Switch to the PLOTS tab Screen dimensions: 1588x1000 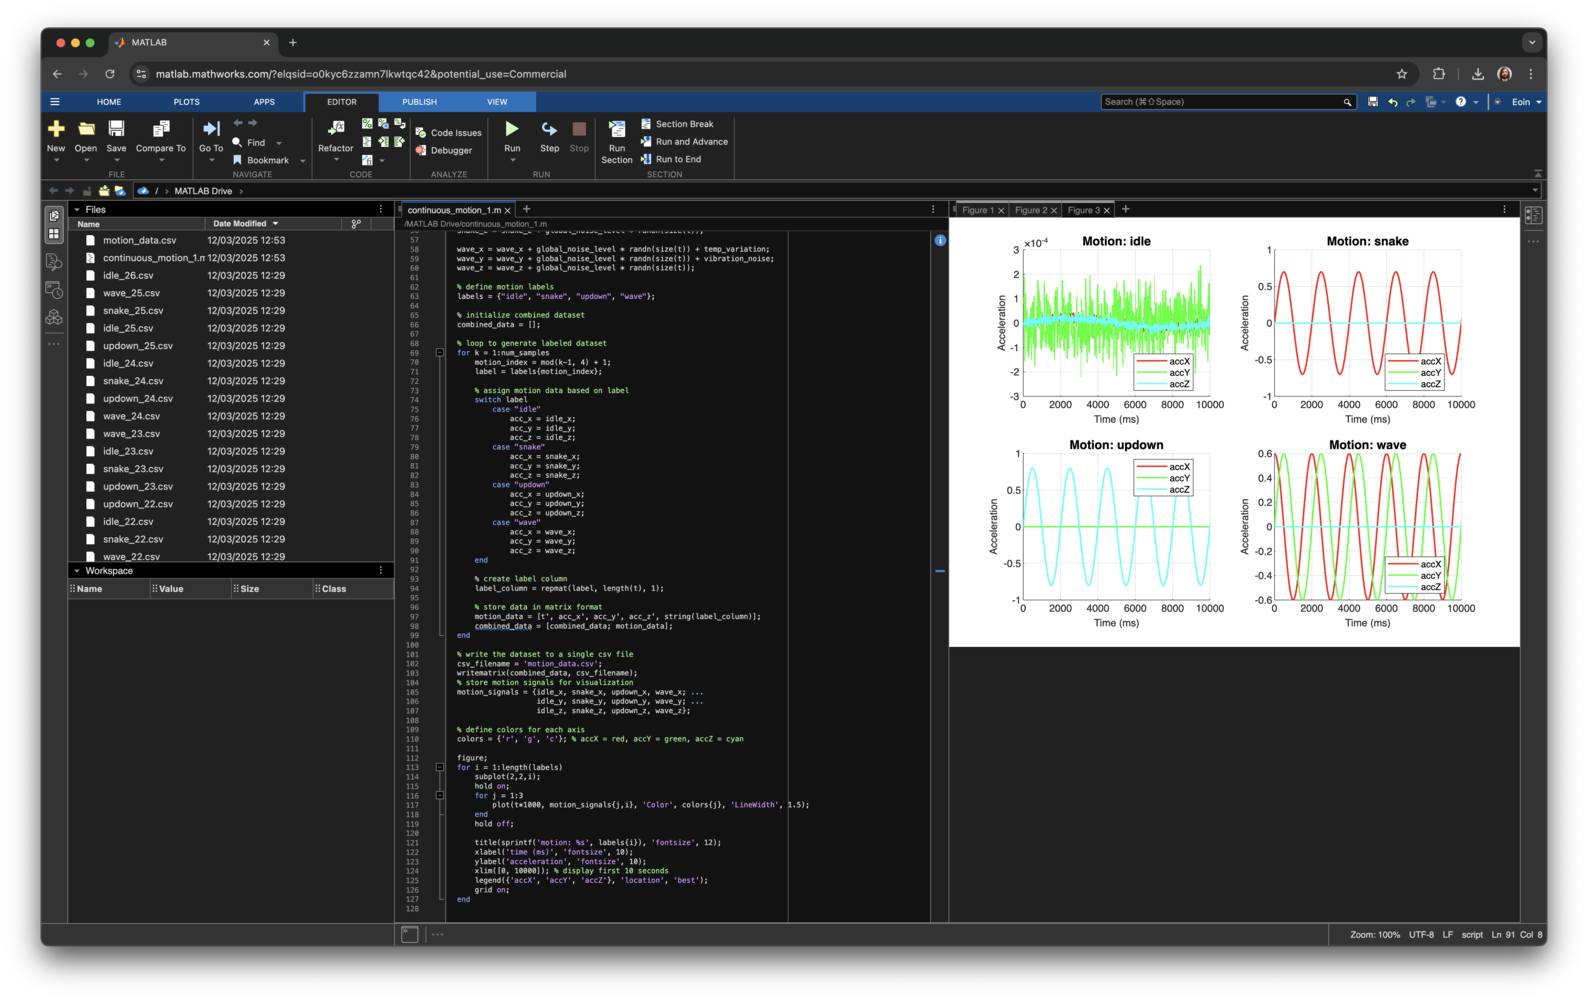tap(186, 102)
